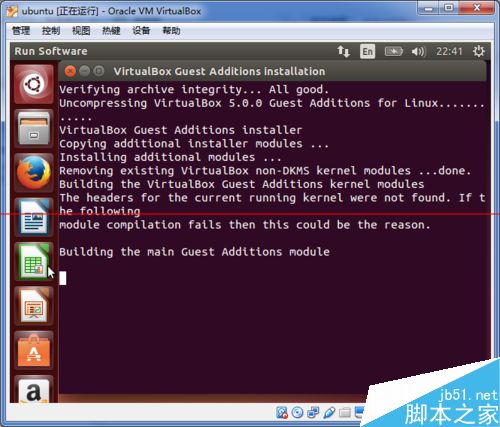Open the Files manager in launcher
The width and height of the screenshot is (500, 427).
pos(33,129)
